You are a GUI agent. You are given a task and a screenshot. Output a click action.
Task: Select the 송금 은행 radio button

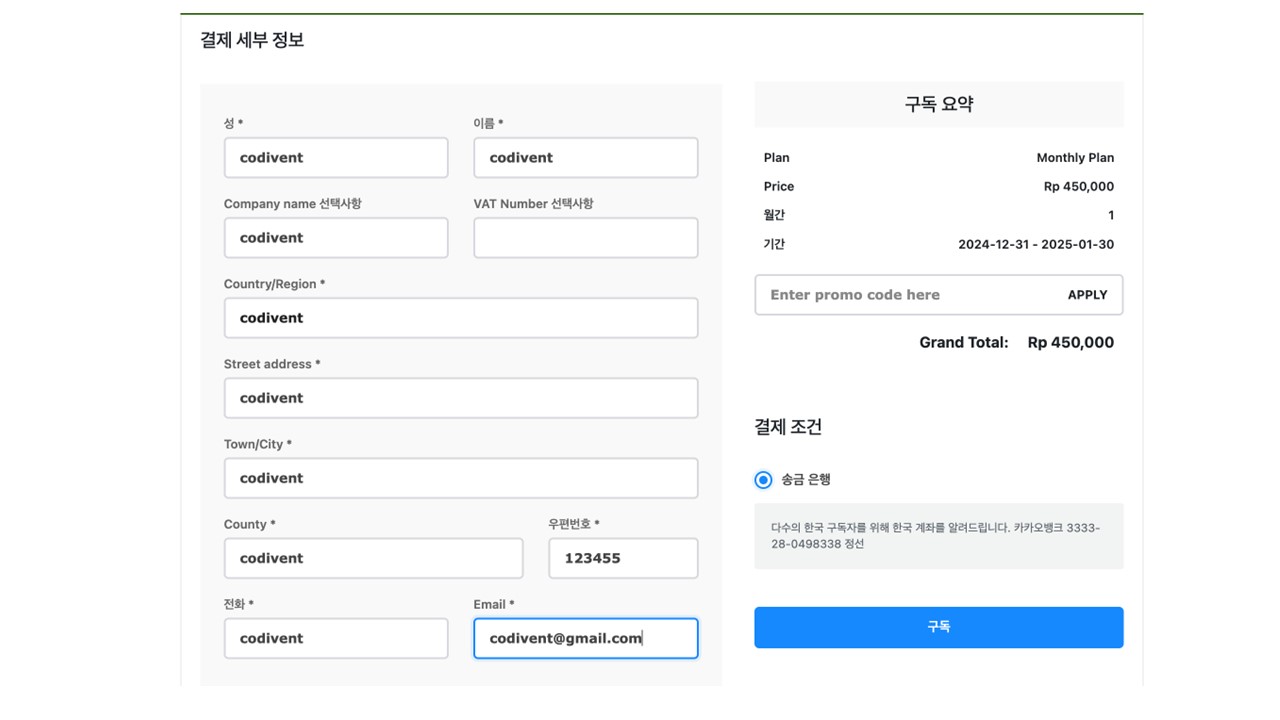pos(764,480)
